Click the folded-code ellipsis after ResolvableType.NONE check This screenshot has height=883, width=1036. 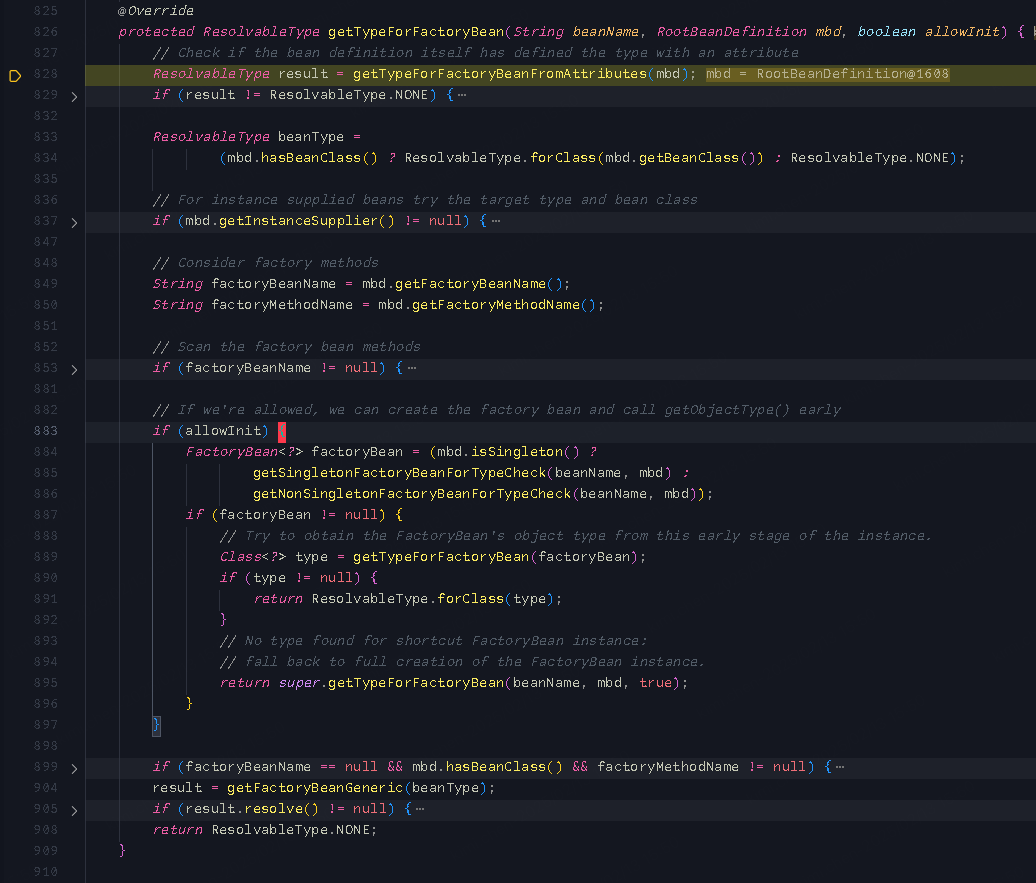462,95
